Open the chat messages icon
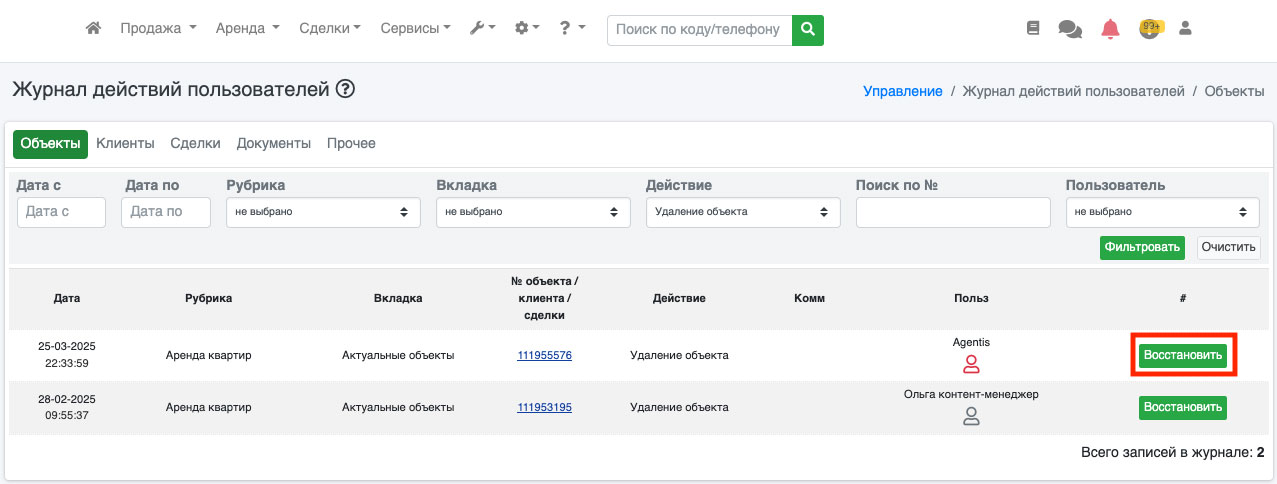Image resolution: width=1277 pixels, height=484 pixels. point(1070,30)
